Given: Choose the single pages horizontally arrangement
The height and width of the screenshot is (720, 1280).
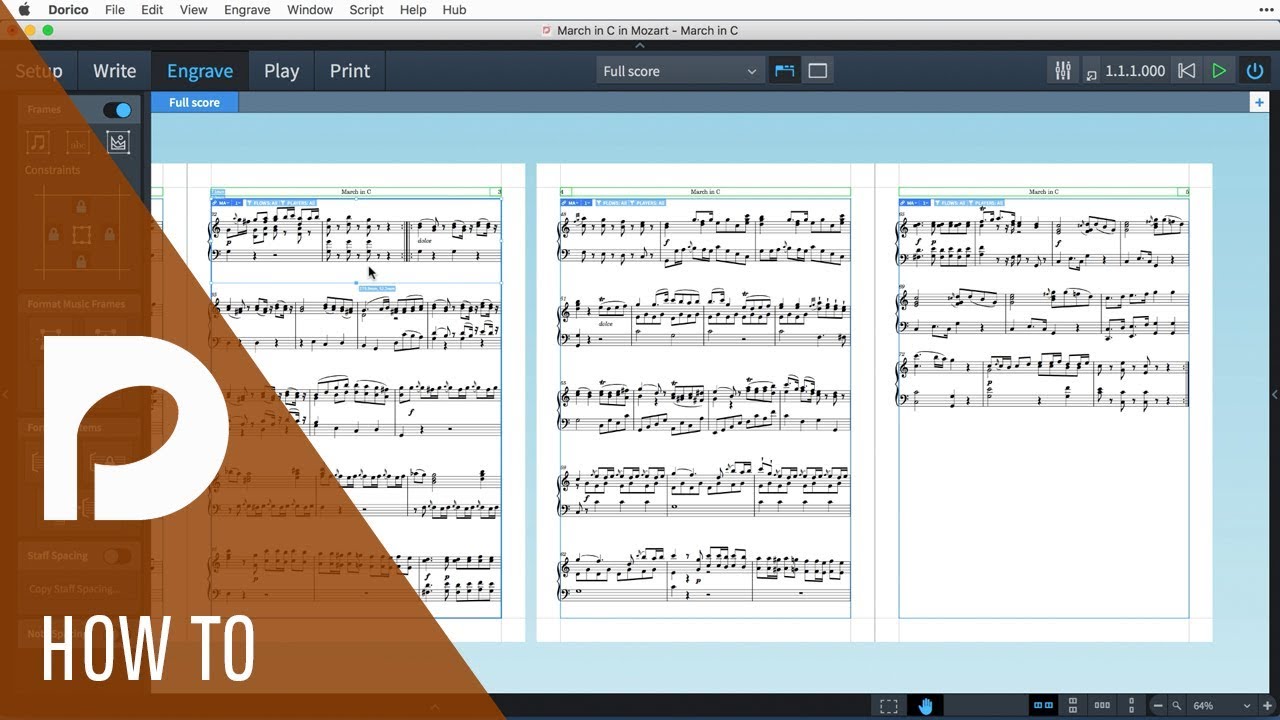Looking at the screenshot, I should pyautogui.click(x=1102, y=706).
